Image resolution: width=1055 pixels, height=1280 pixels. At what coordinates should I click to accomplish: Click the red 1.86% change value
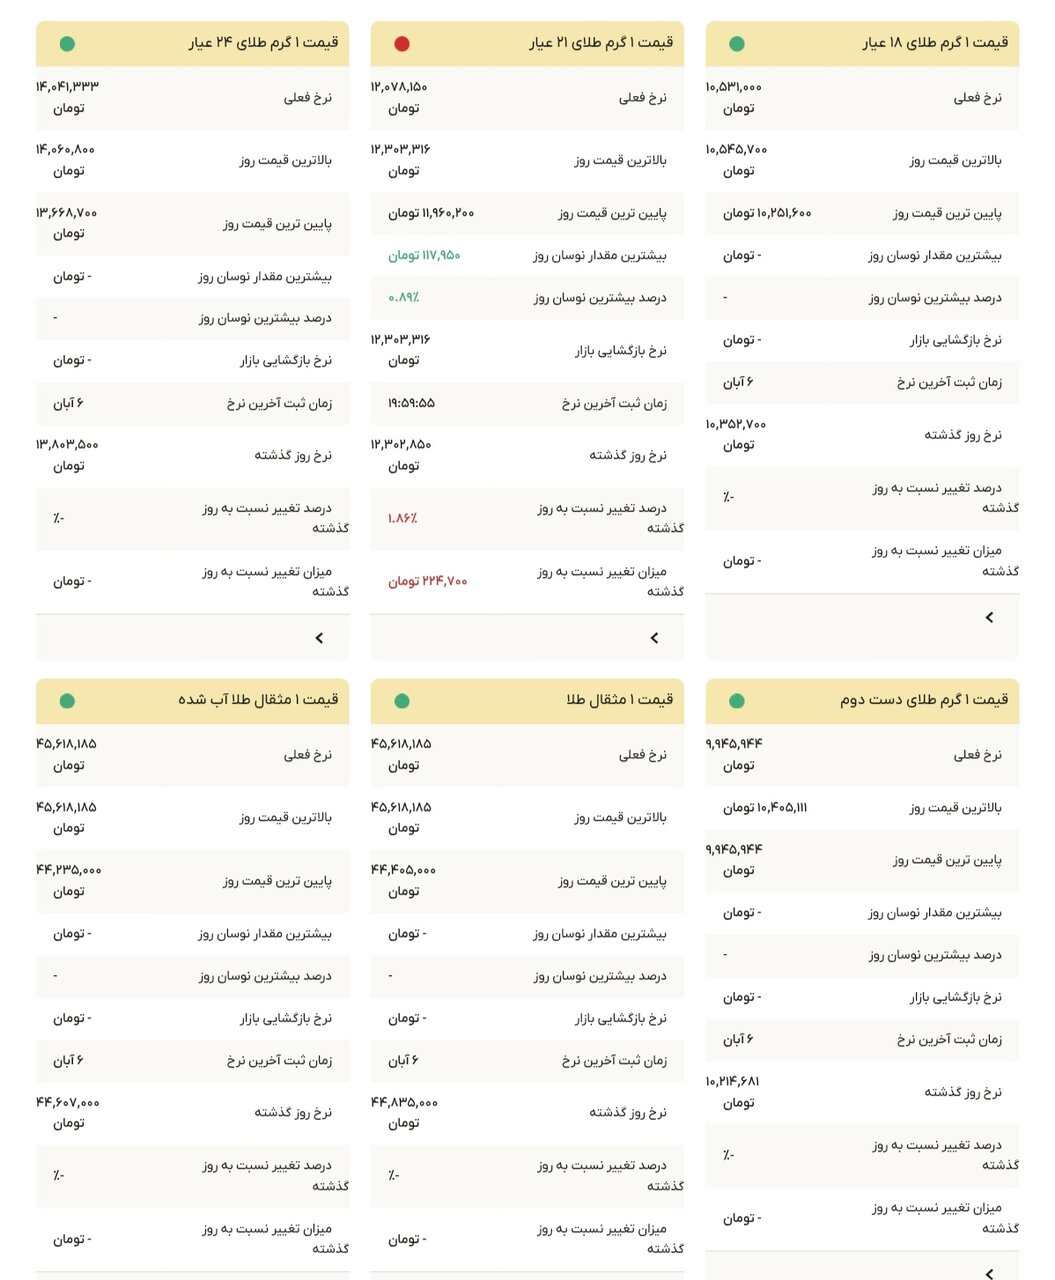tap(401, 517)
